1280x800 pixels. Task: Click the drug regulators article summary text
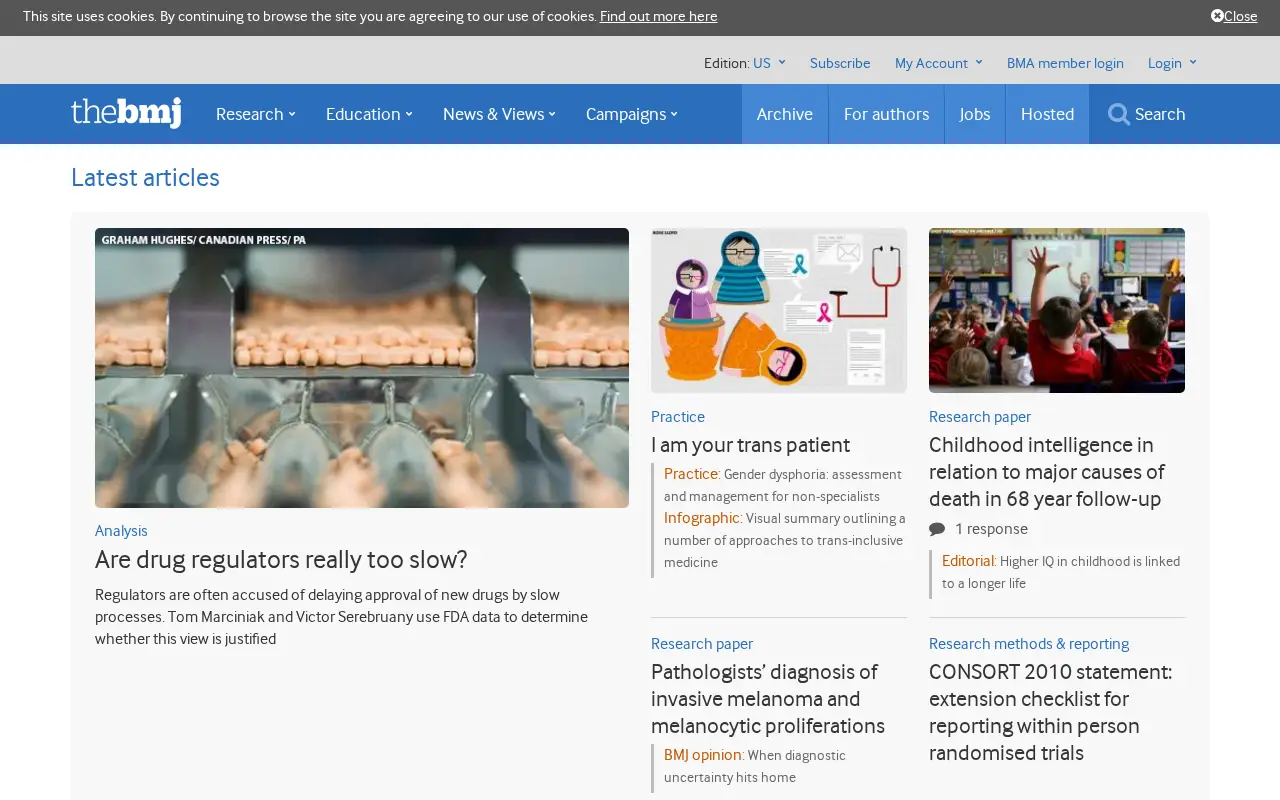click(341, 617)
